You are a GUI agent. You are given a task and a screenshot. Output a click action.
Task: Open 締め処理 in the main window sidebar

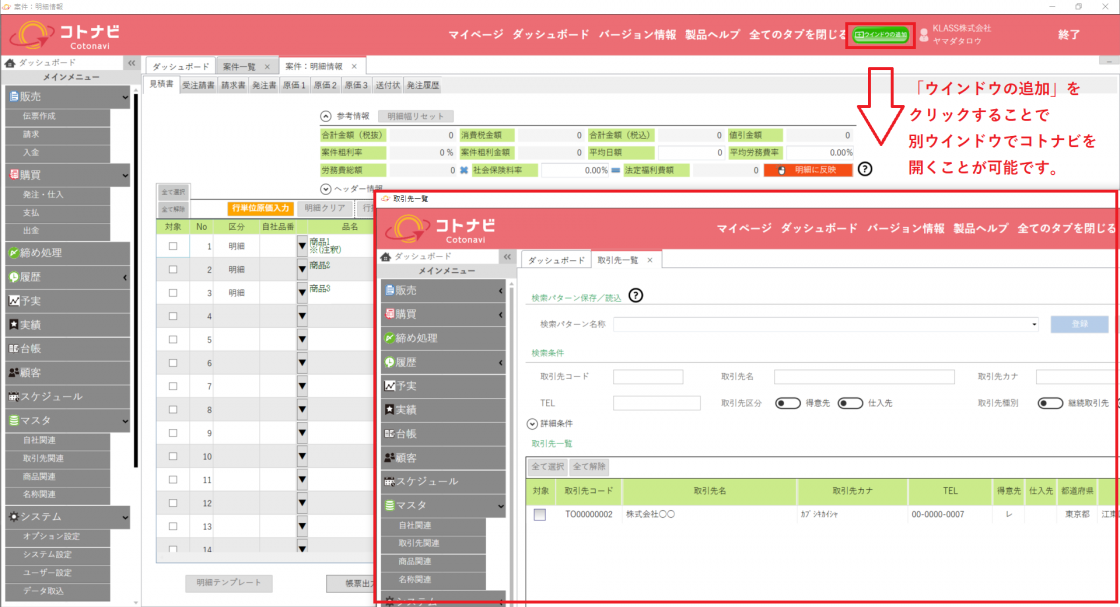point(66,253)
